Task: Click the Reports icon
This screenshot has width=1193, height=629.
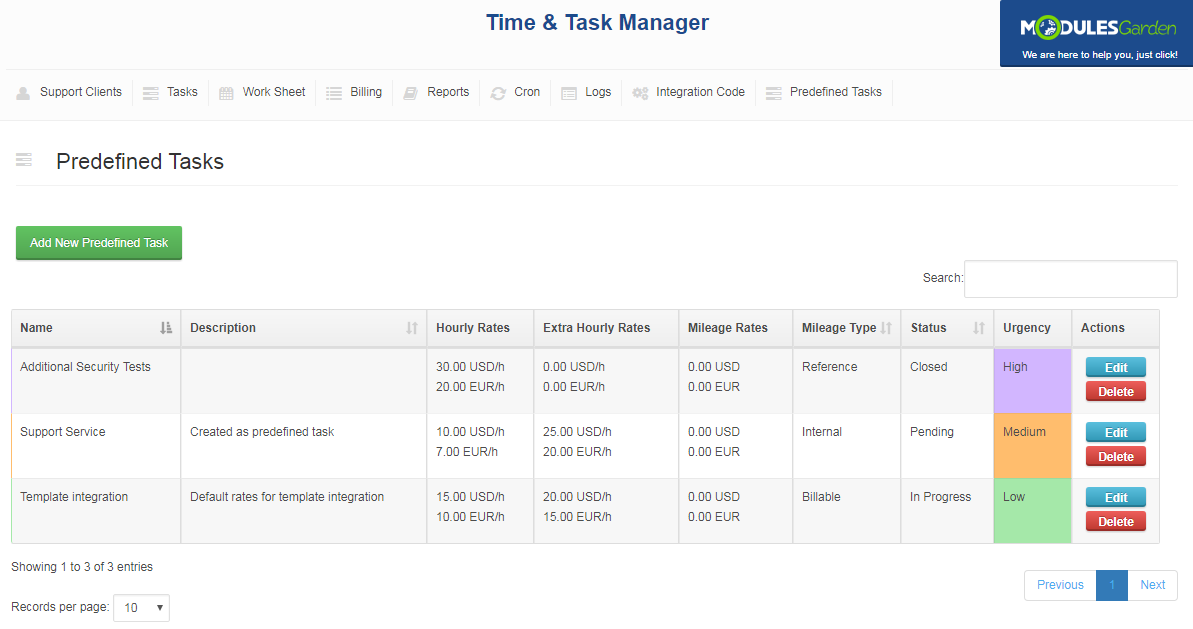Action: point(409,92)
